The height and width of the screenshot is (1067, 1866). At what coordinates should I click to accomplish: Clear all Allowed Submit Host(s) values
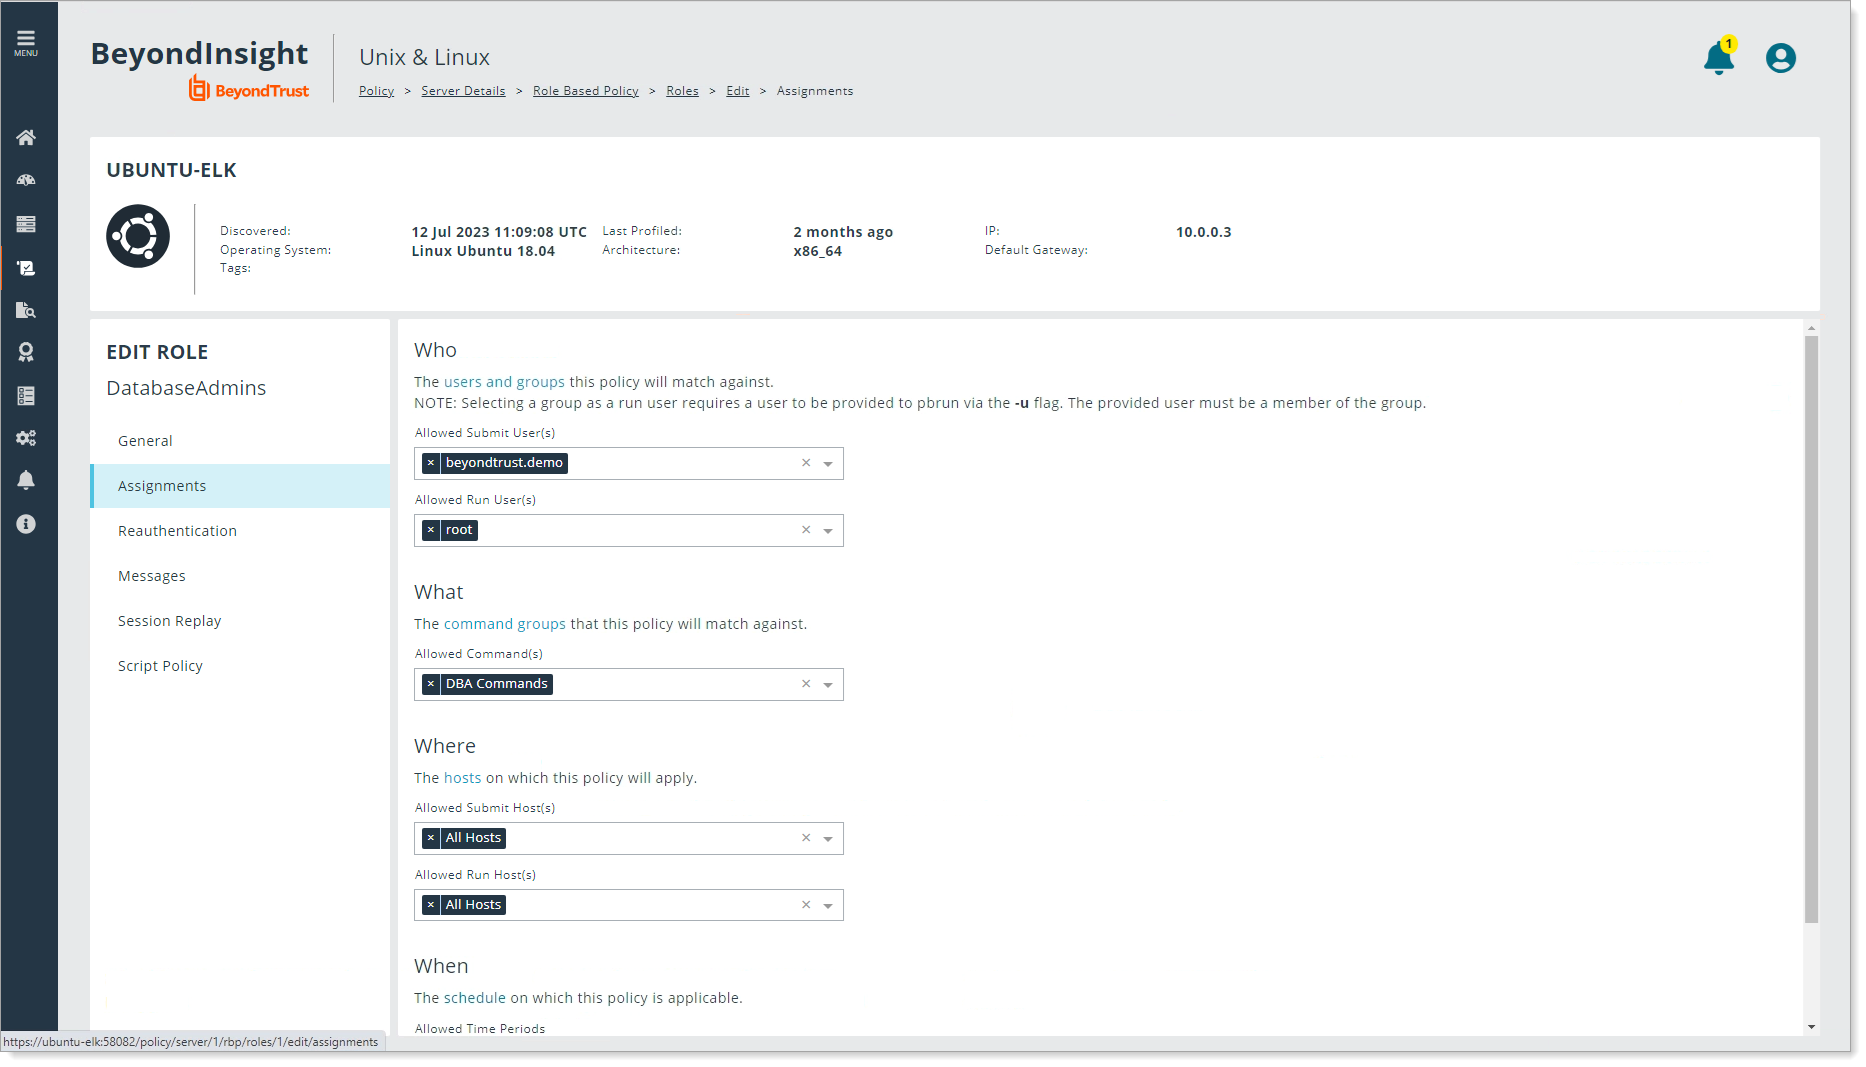pos(806,838)
